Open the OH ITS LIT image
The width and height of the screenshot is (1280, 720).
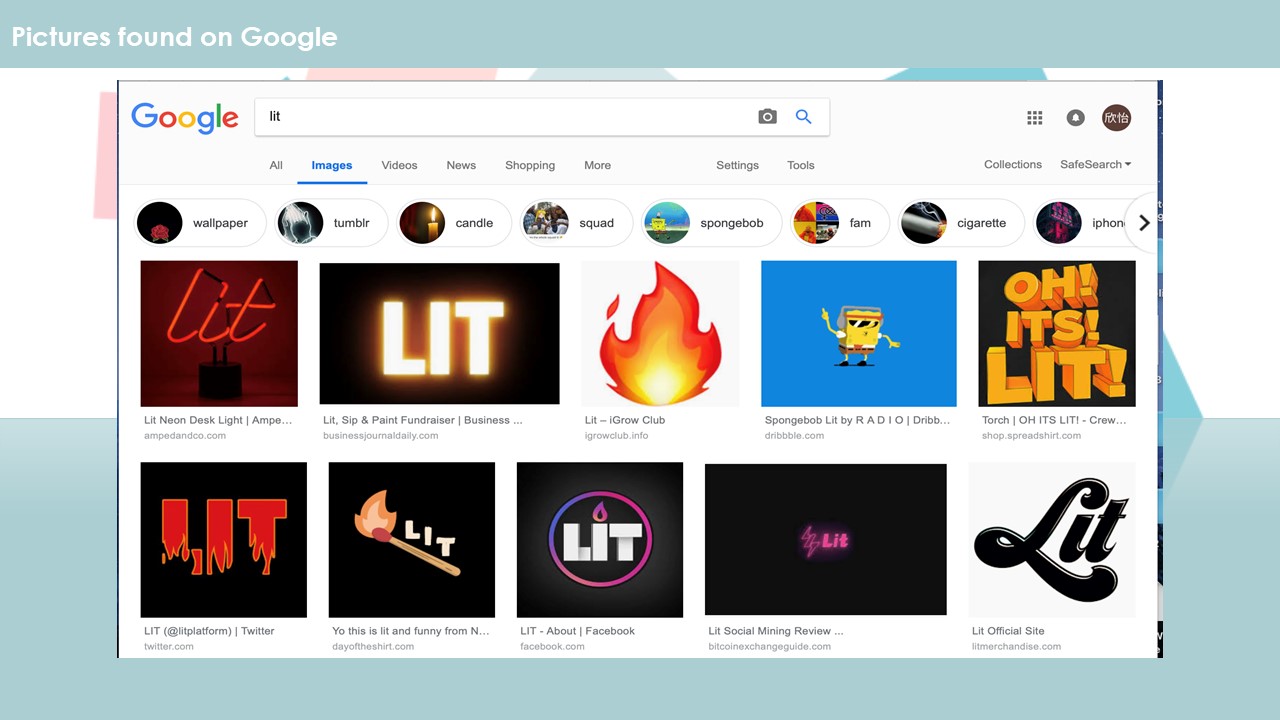coord(1057,333)
